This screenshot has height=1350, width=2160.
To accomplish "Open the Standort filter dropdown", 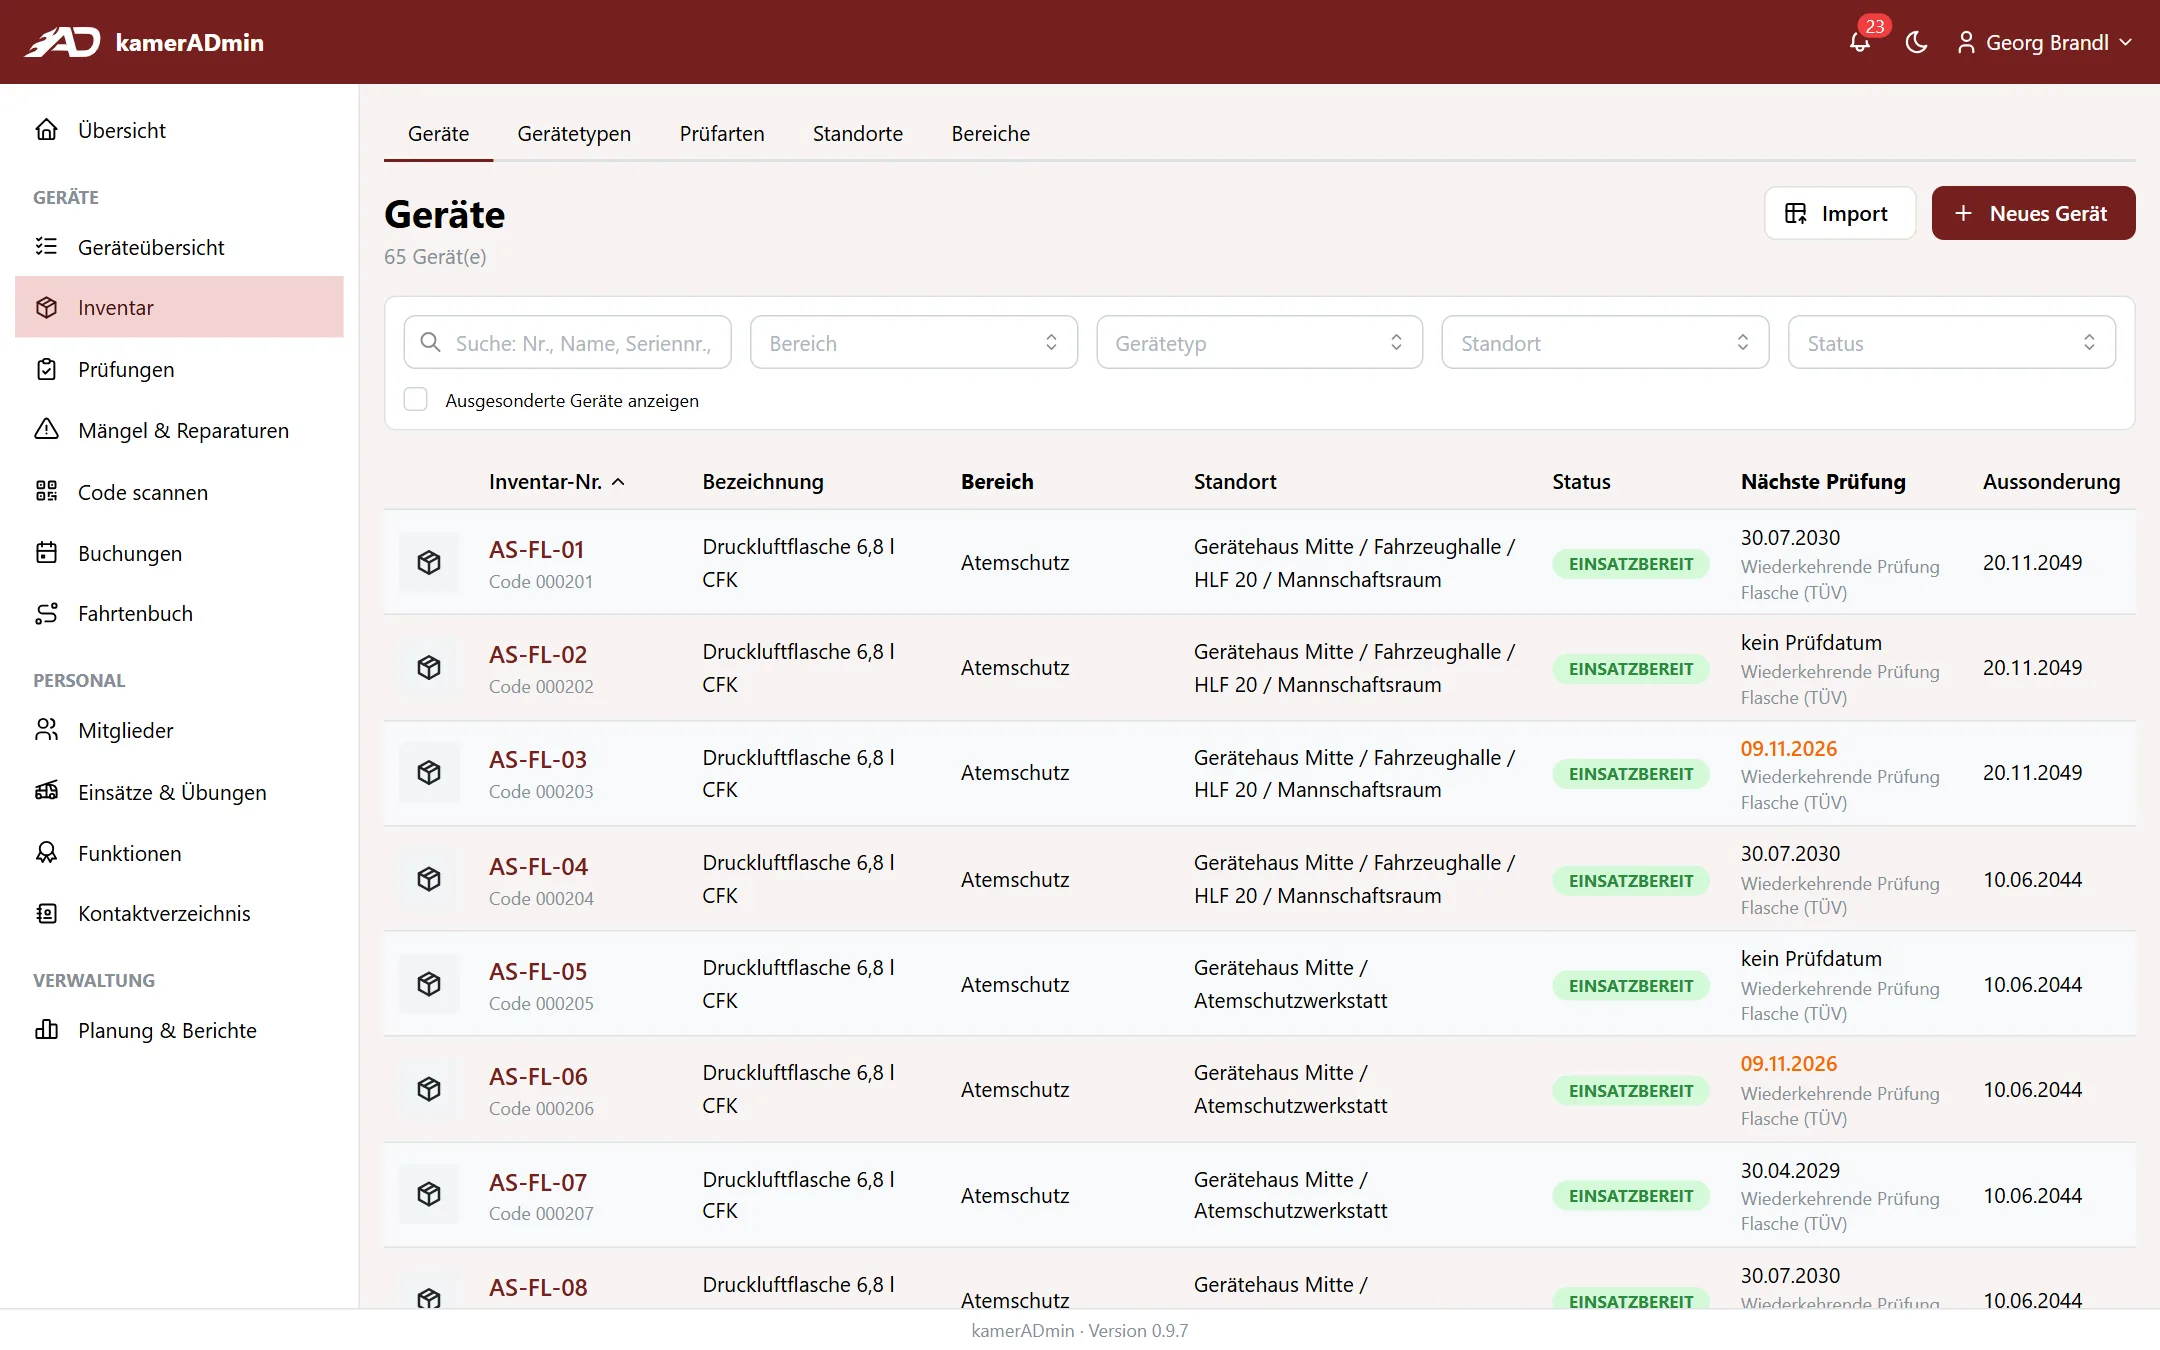I will (1605, 343).
